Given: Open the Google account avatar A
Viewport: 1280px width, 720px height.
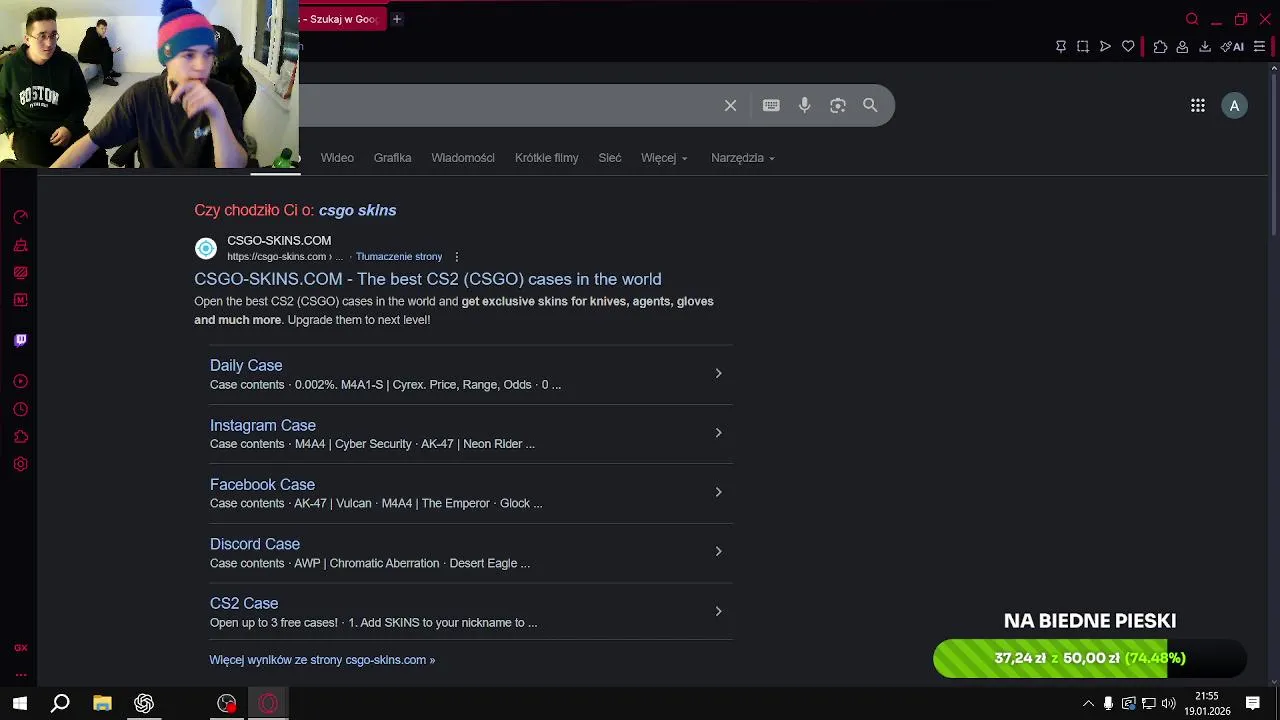Looking at the screenshot, I should coord(1234,106).
